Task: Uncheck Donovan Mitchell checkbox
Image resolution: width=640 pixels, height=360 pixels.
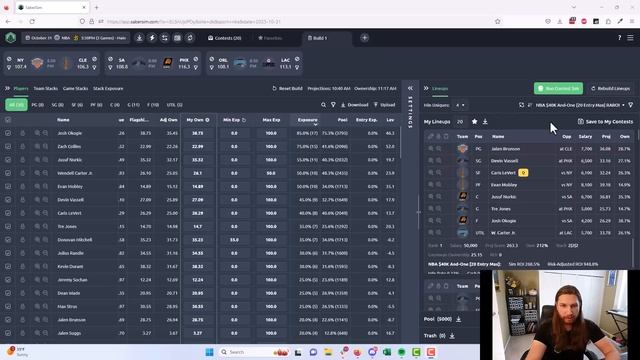Action: [8, 240]
